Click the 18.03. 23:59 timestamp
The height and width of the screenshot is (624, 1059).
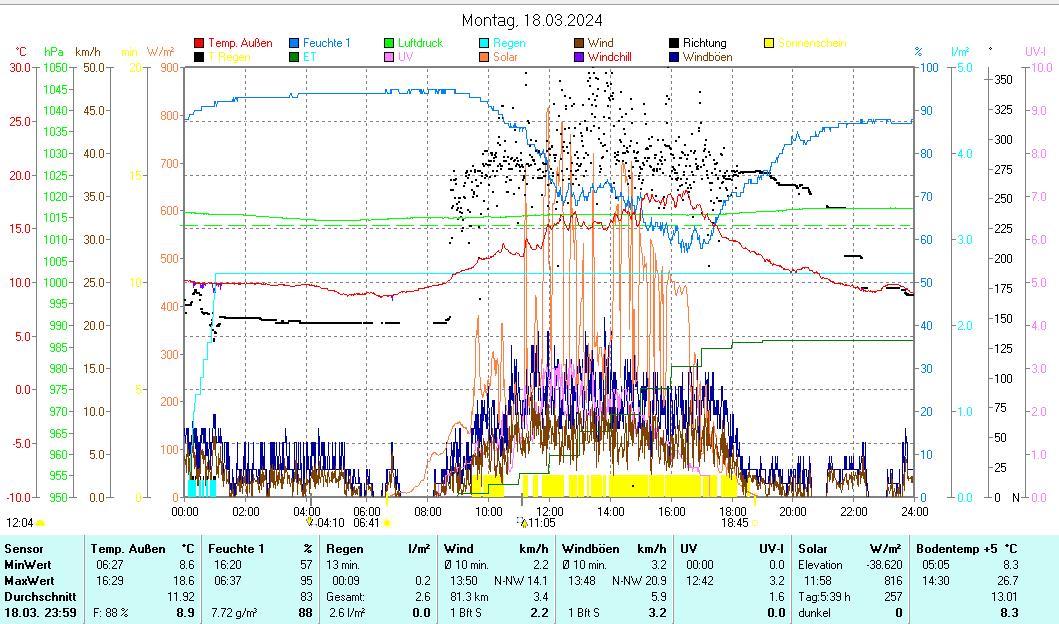(41, 613)
